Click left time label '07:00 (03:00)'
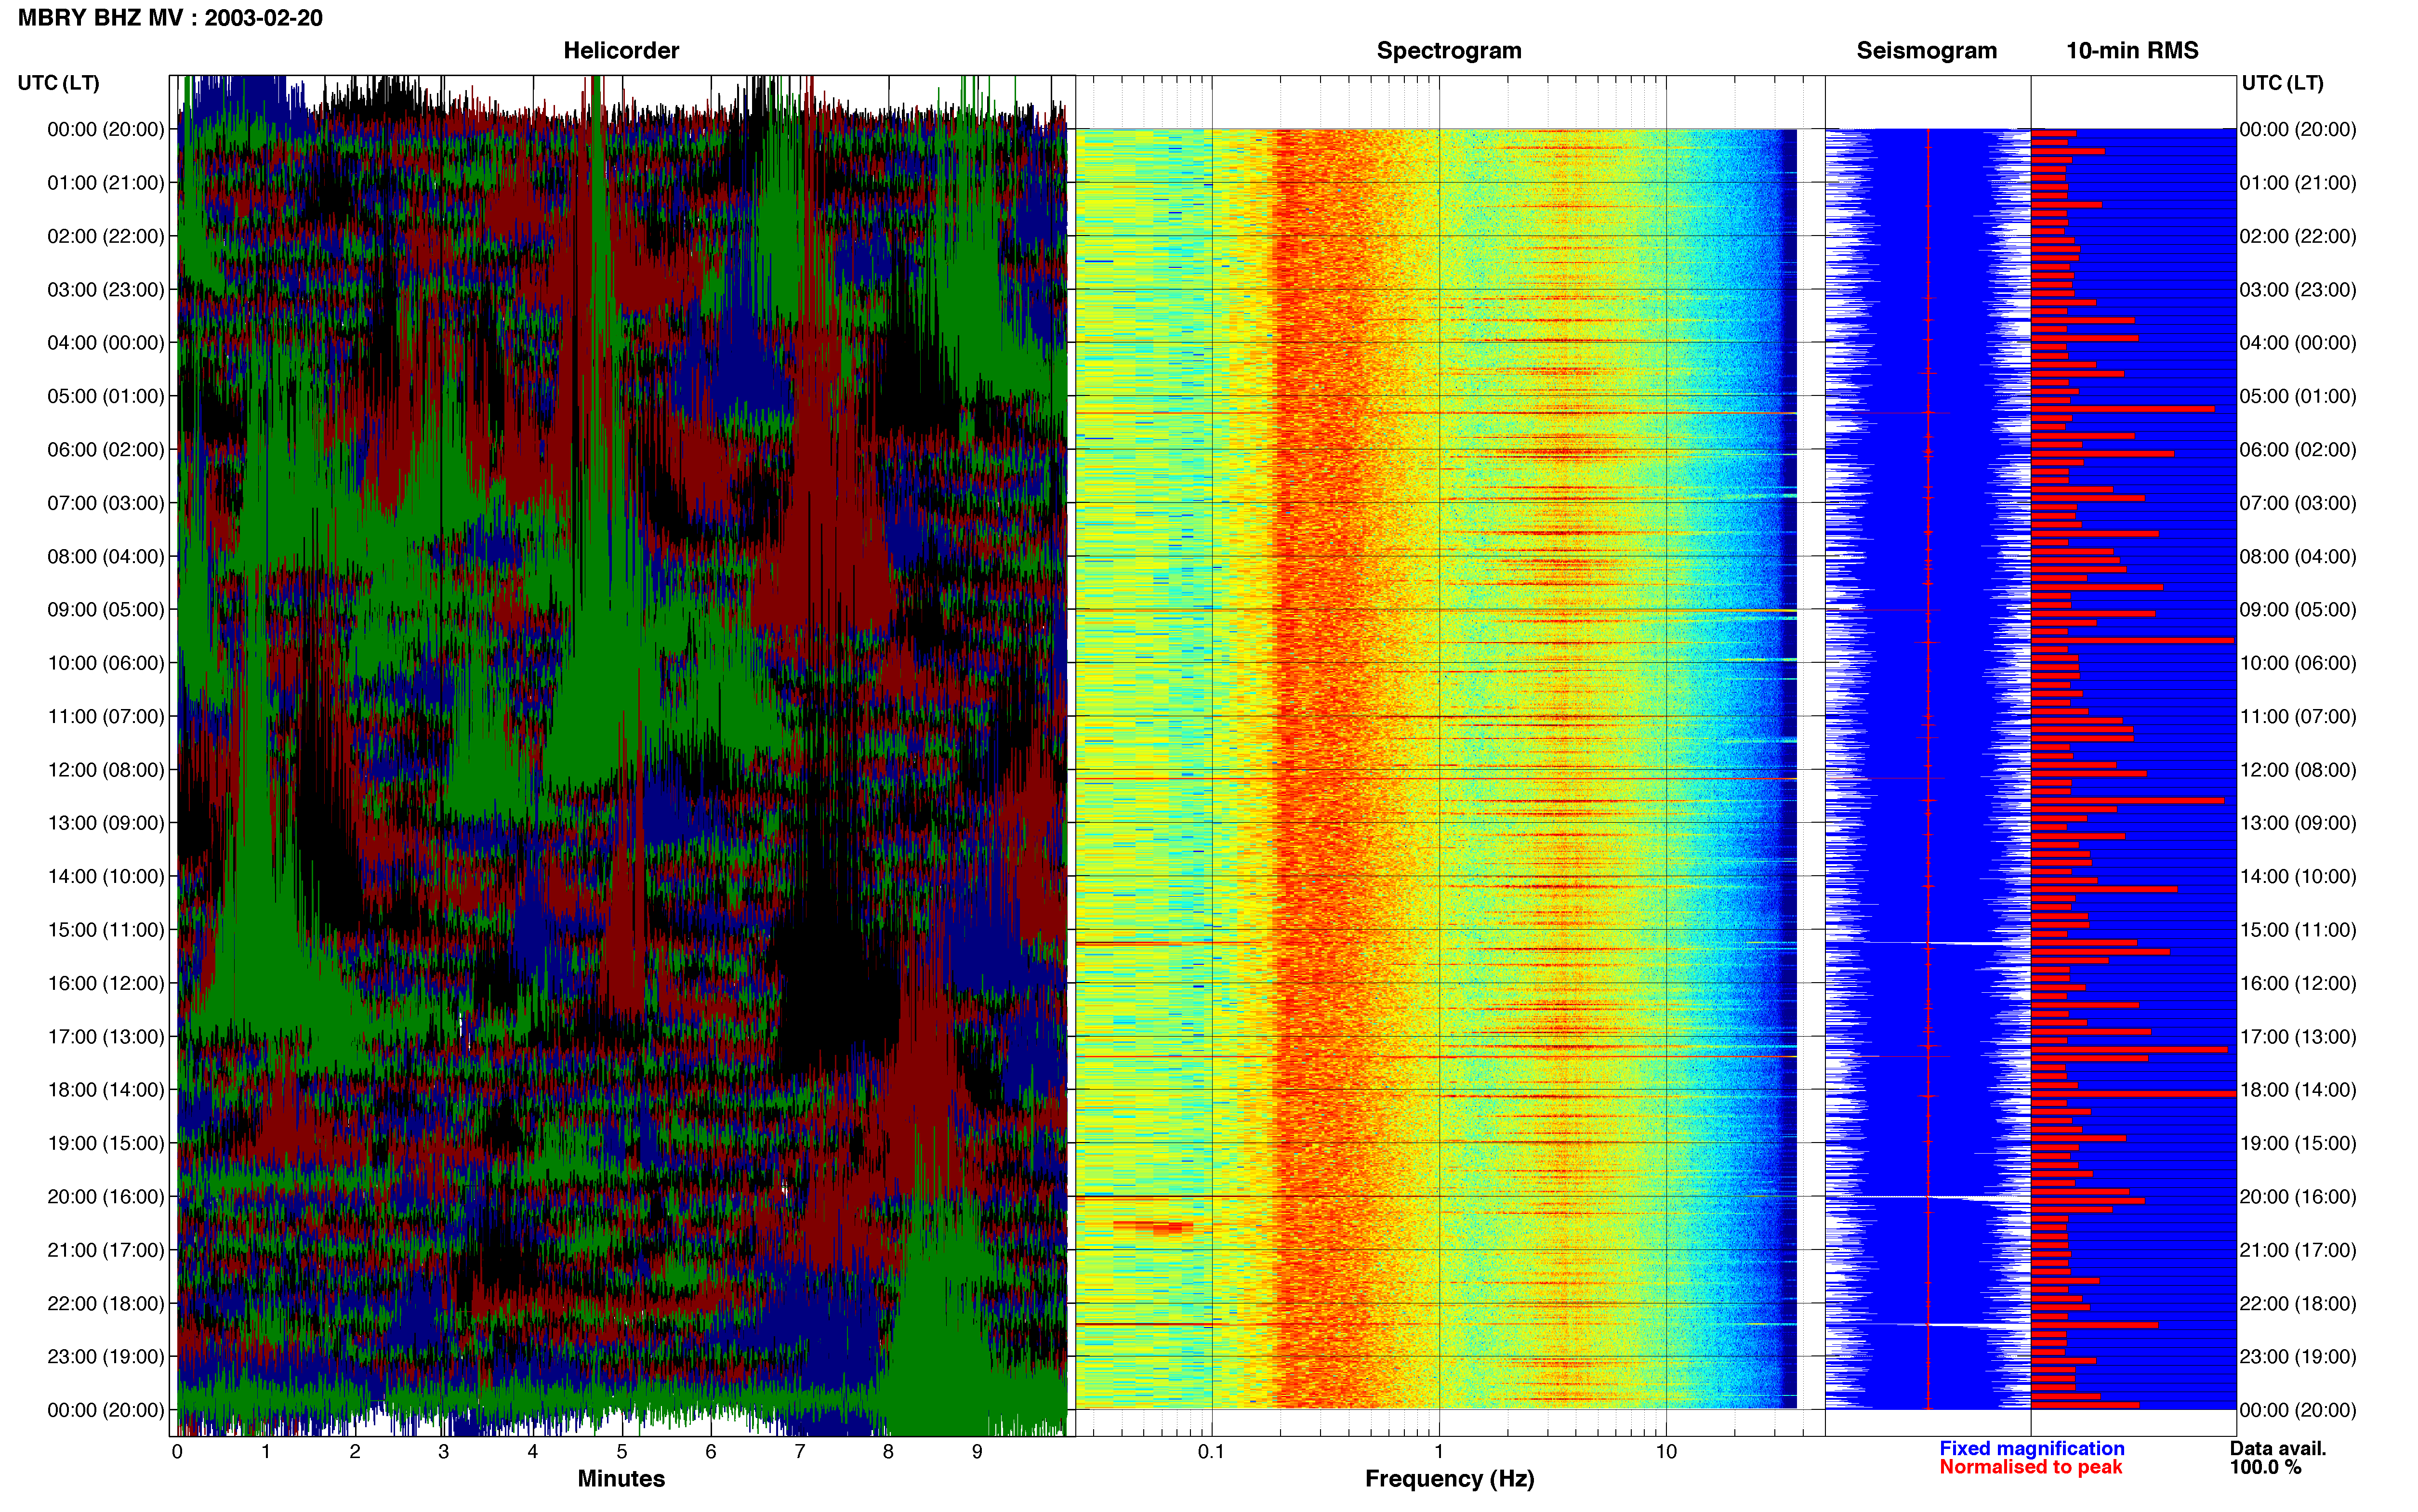 (x=106, y=503)
